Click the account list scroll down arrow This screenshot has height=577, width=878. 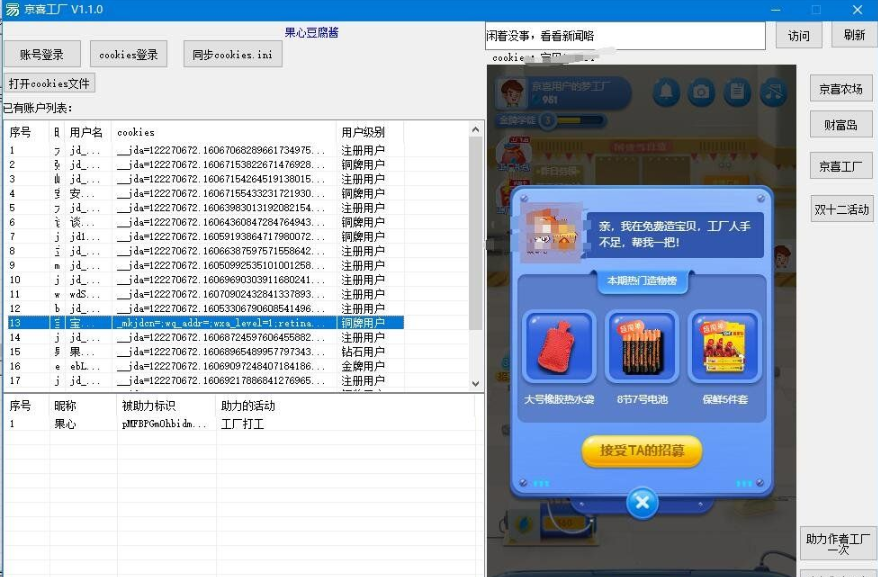[x=475, y=383]
